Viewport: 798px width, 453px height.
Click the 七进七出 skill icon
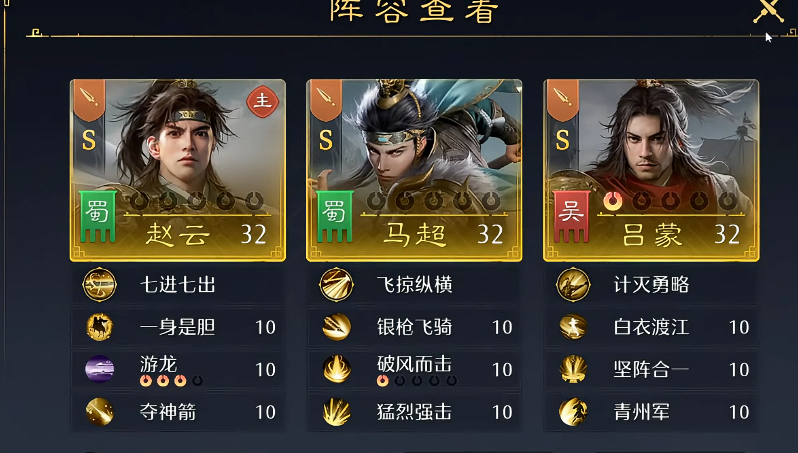[x=99, y=285]
